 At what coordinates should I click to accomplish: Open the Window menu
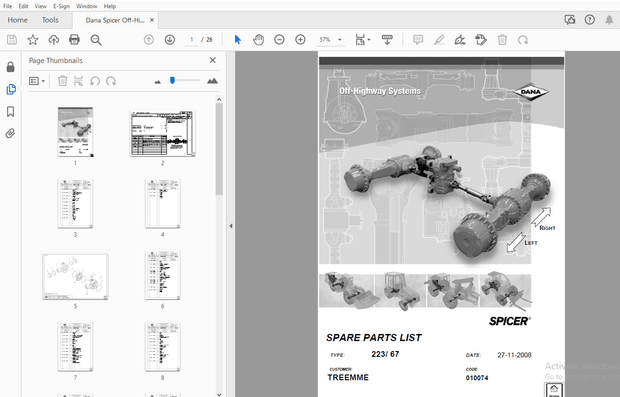click(87, 6)
